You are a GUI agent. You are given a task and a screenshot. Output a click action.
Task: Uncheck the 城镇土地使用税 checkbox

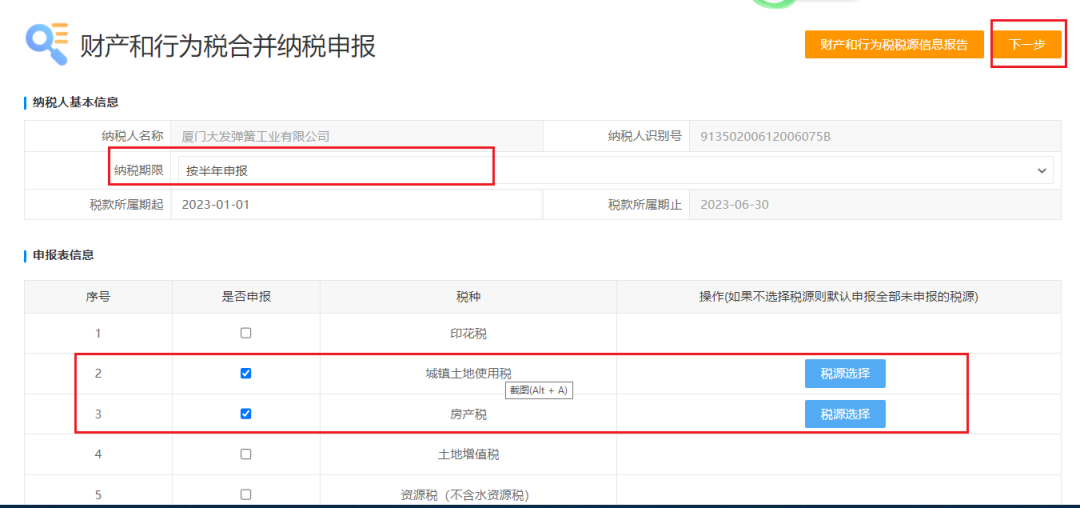point(246,373)
